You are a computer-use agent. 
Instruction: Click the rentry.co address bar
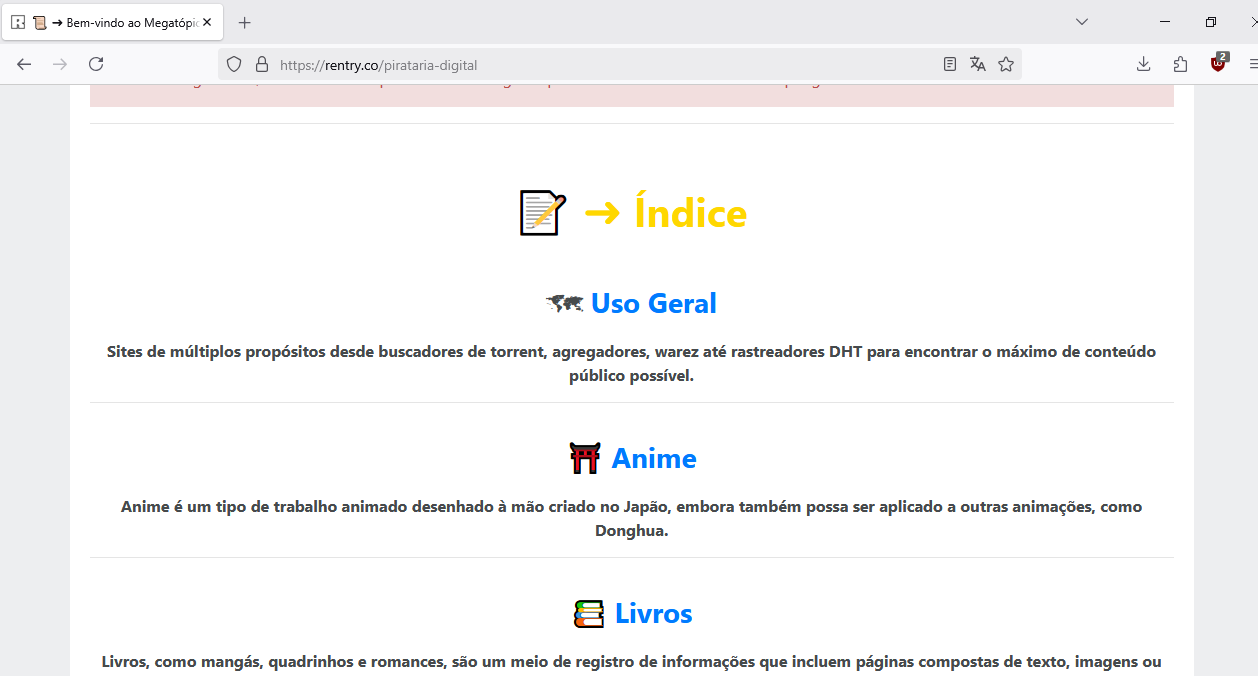coord(600,64)
